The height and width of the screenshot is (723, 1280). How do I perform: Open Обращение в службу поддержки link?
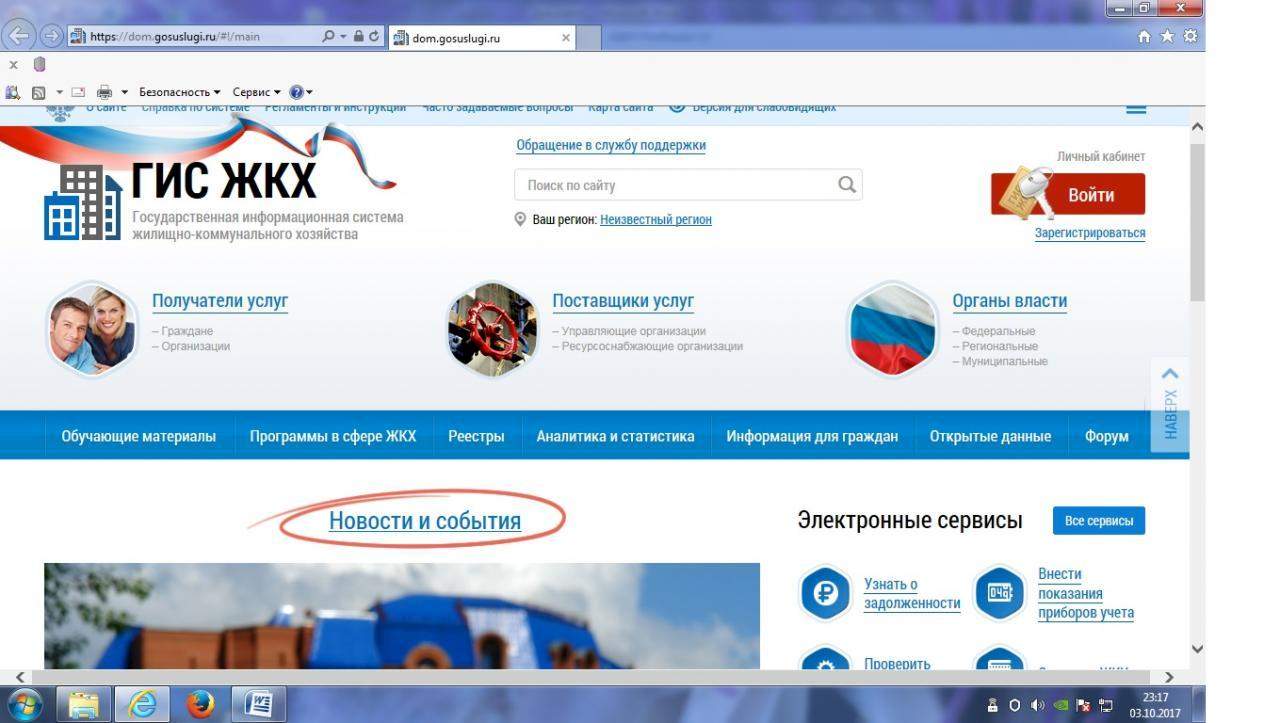[x=611, y=145]
